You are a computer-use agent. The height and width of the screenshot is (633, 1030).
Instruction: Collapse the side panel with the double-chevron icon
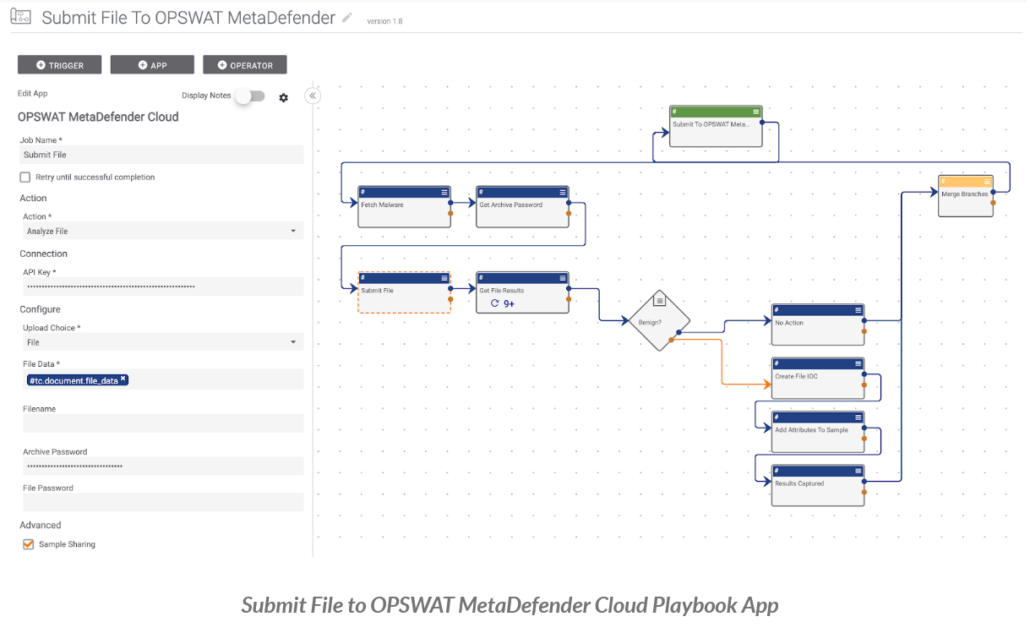pos(313,96)
